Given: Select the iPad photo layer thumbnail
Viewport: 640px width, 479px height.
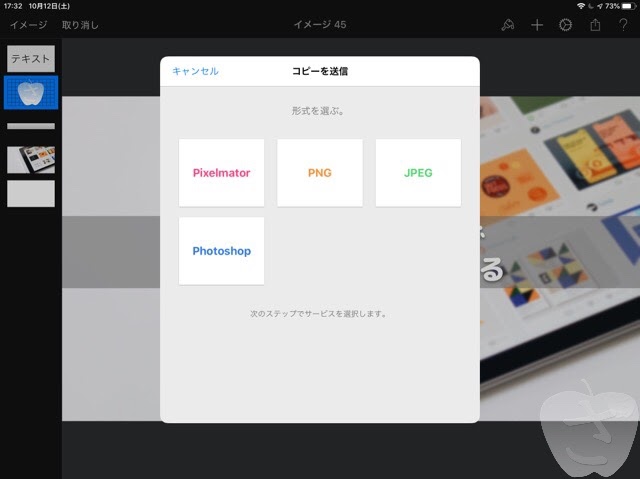Looking at the screenshot, I should point(31,160).
